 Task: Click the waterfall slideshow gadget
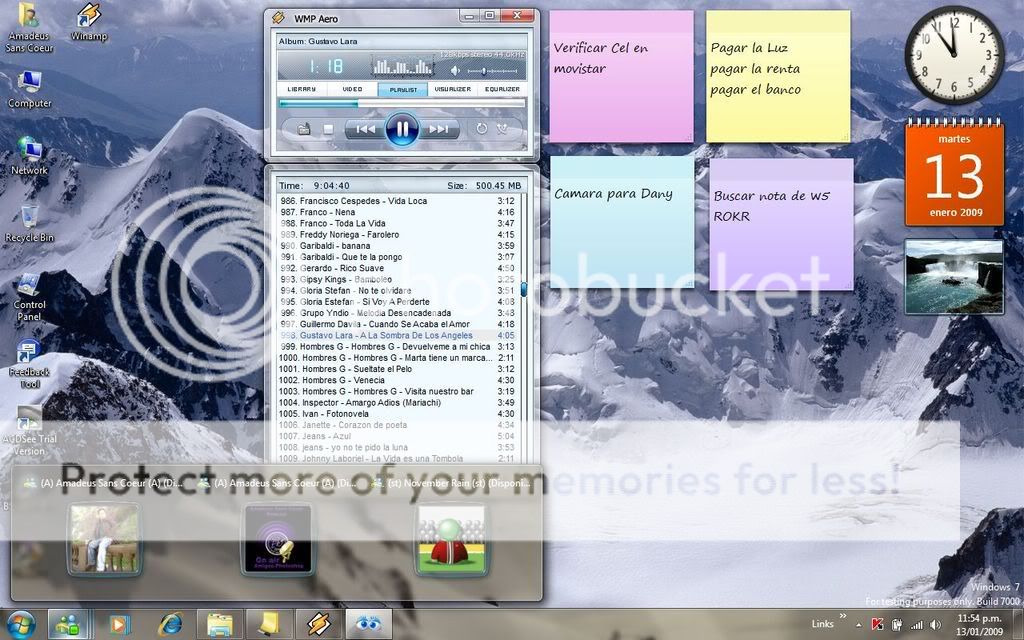pos(953,276)
